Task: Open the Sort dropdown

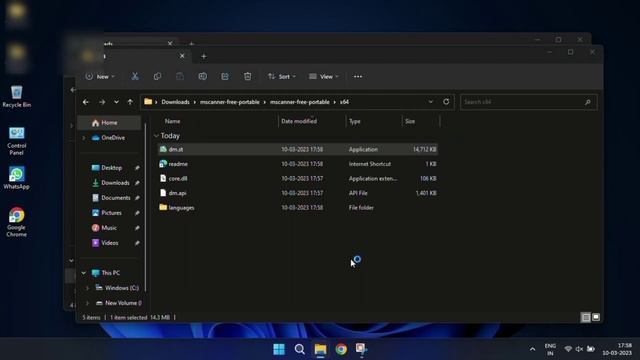Action: [282, 76]
